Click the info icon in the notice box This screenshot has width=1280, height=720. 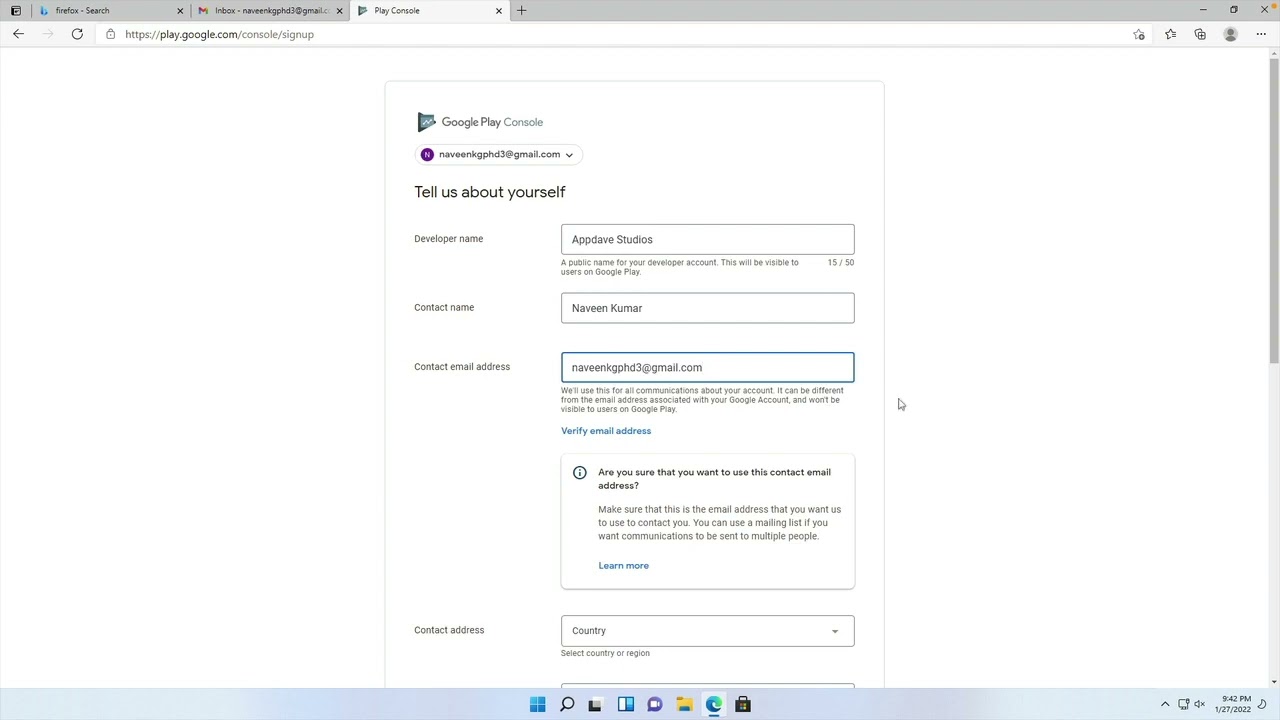point(580,472)
